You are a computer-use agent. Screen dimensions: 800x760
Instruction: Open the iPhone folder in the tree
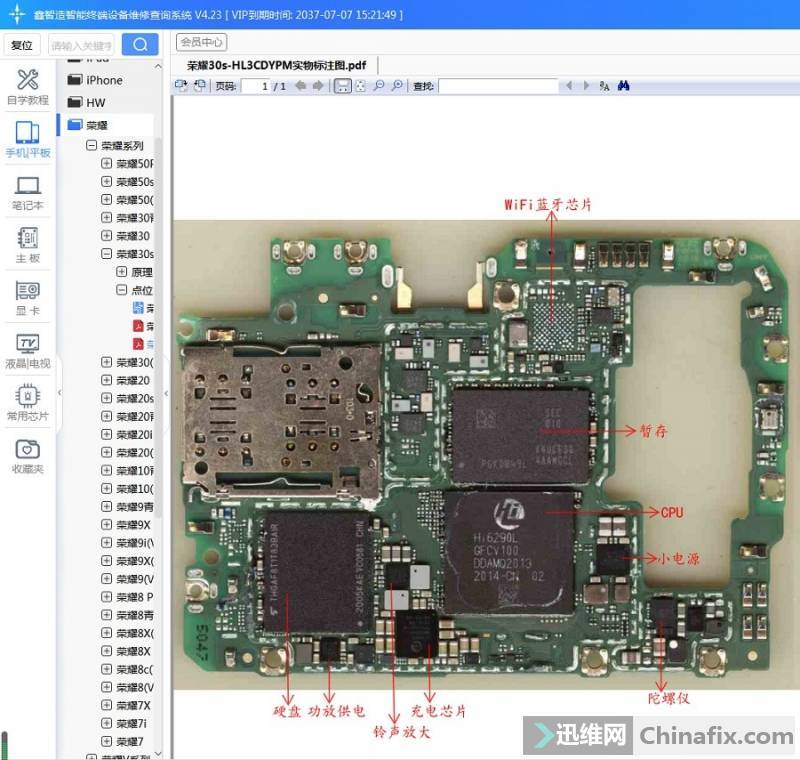[104, 80]
